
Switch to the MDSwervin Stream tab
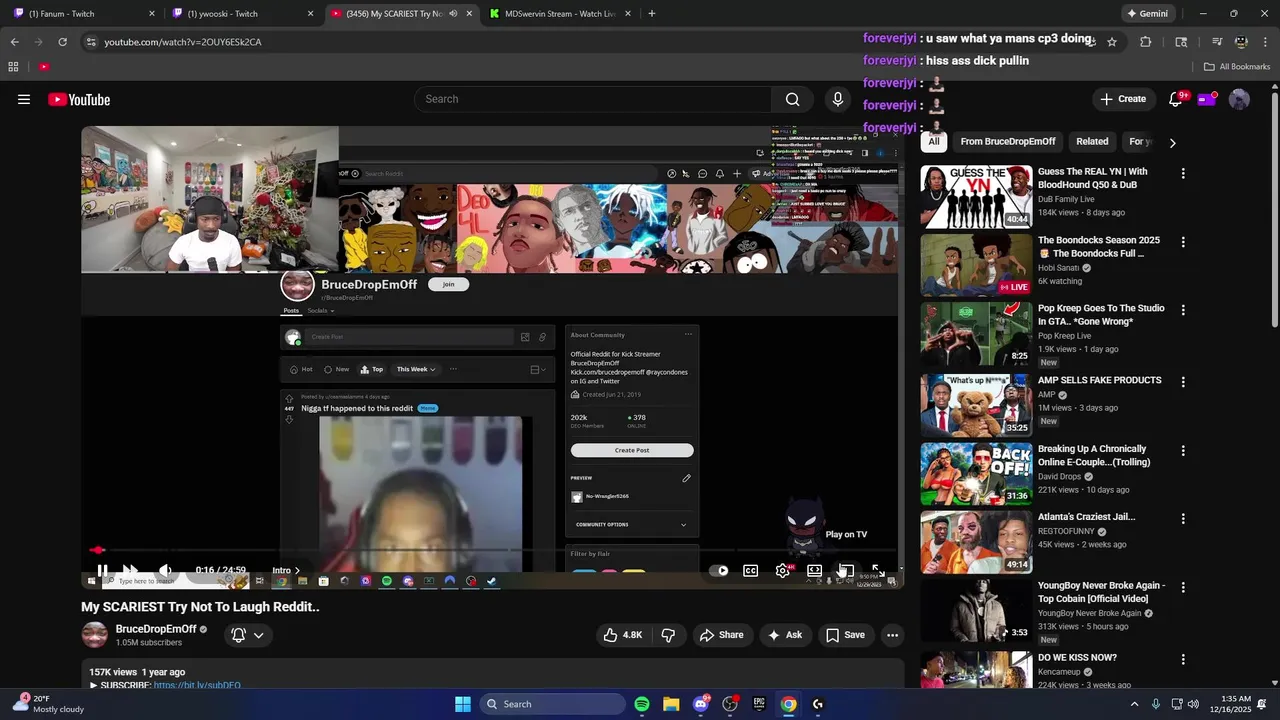(x=560, y=14)
